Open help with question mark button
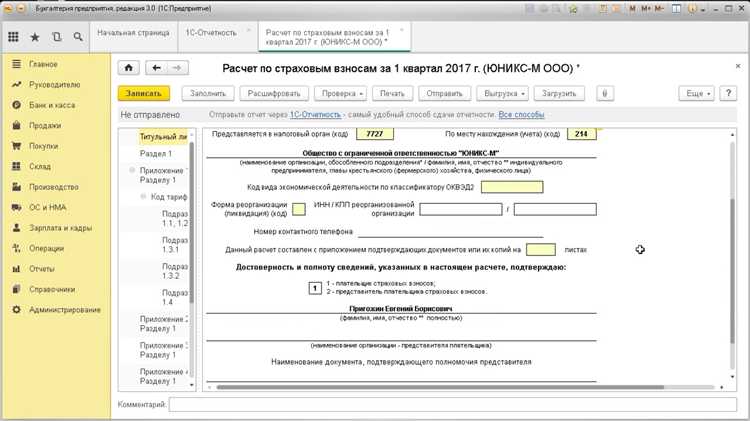 (x=728, y=93)
